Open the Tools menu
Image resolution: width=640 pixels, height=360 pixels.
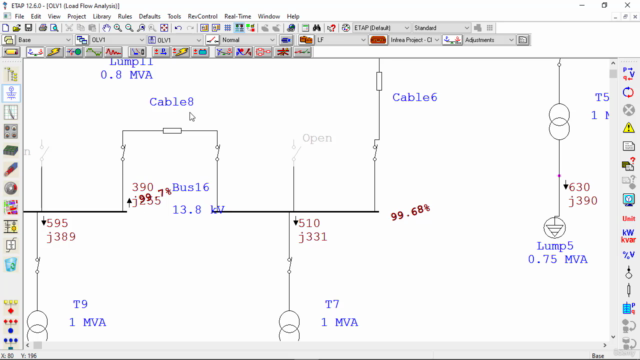174,16
